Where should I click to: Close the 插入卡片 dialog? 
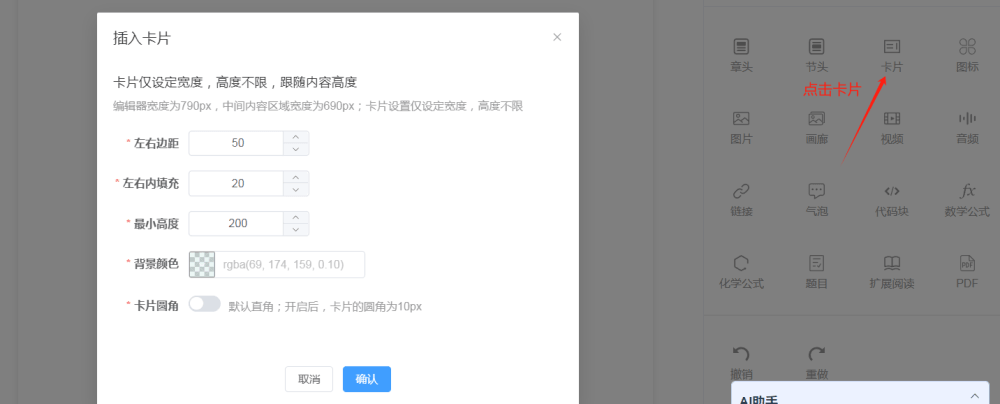pos(557,37)
